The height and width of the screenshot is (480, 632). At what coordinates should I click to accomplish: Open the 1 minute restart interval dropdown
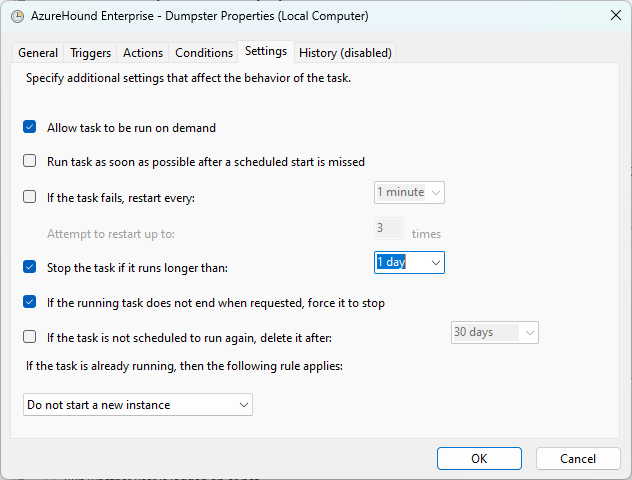point(409,193)
